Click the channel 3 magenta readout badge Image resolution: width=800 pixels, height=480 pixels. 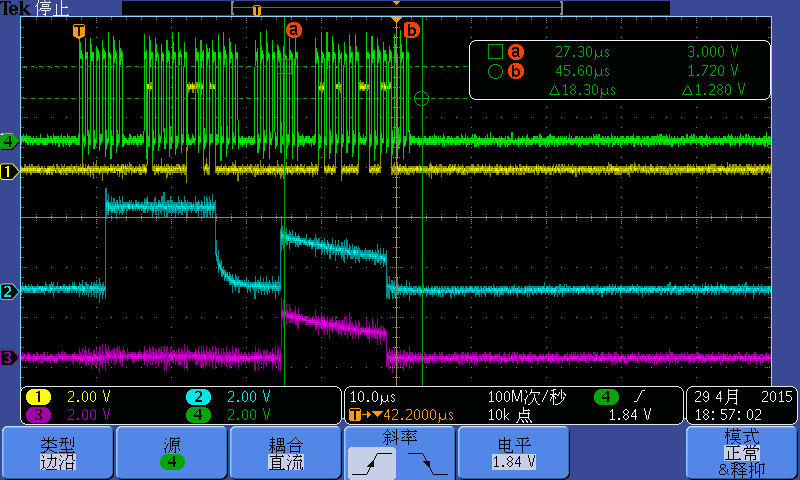(x=38, y=415)
